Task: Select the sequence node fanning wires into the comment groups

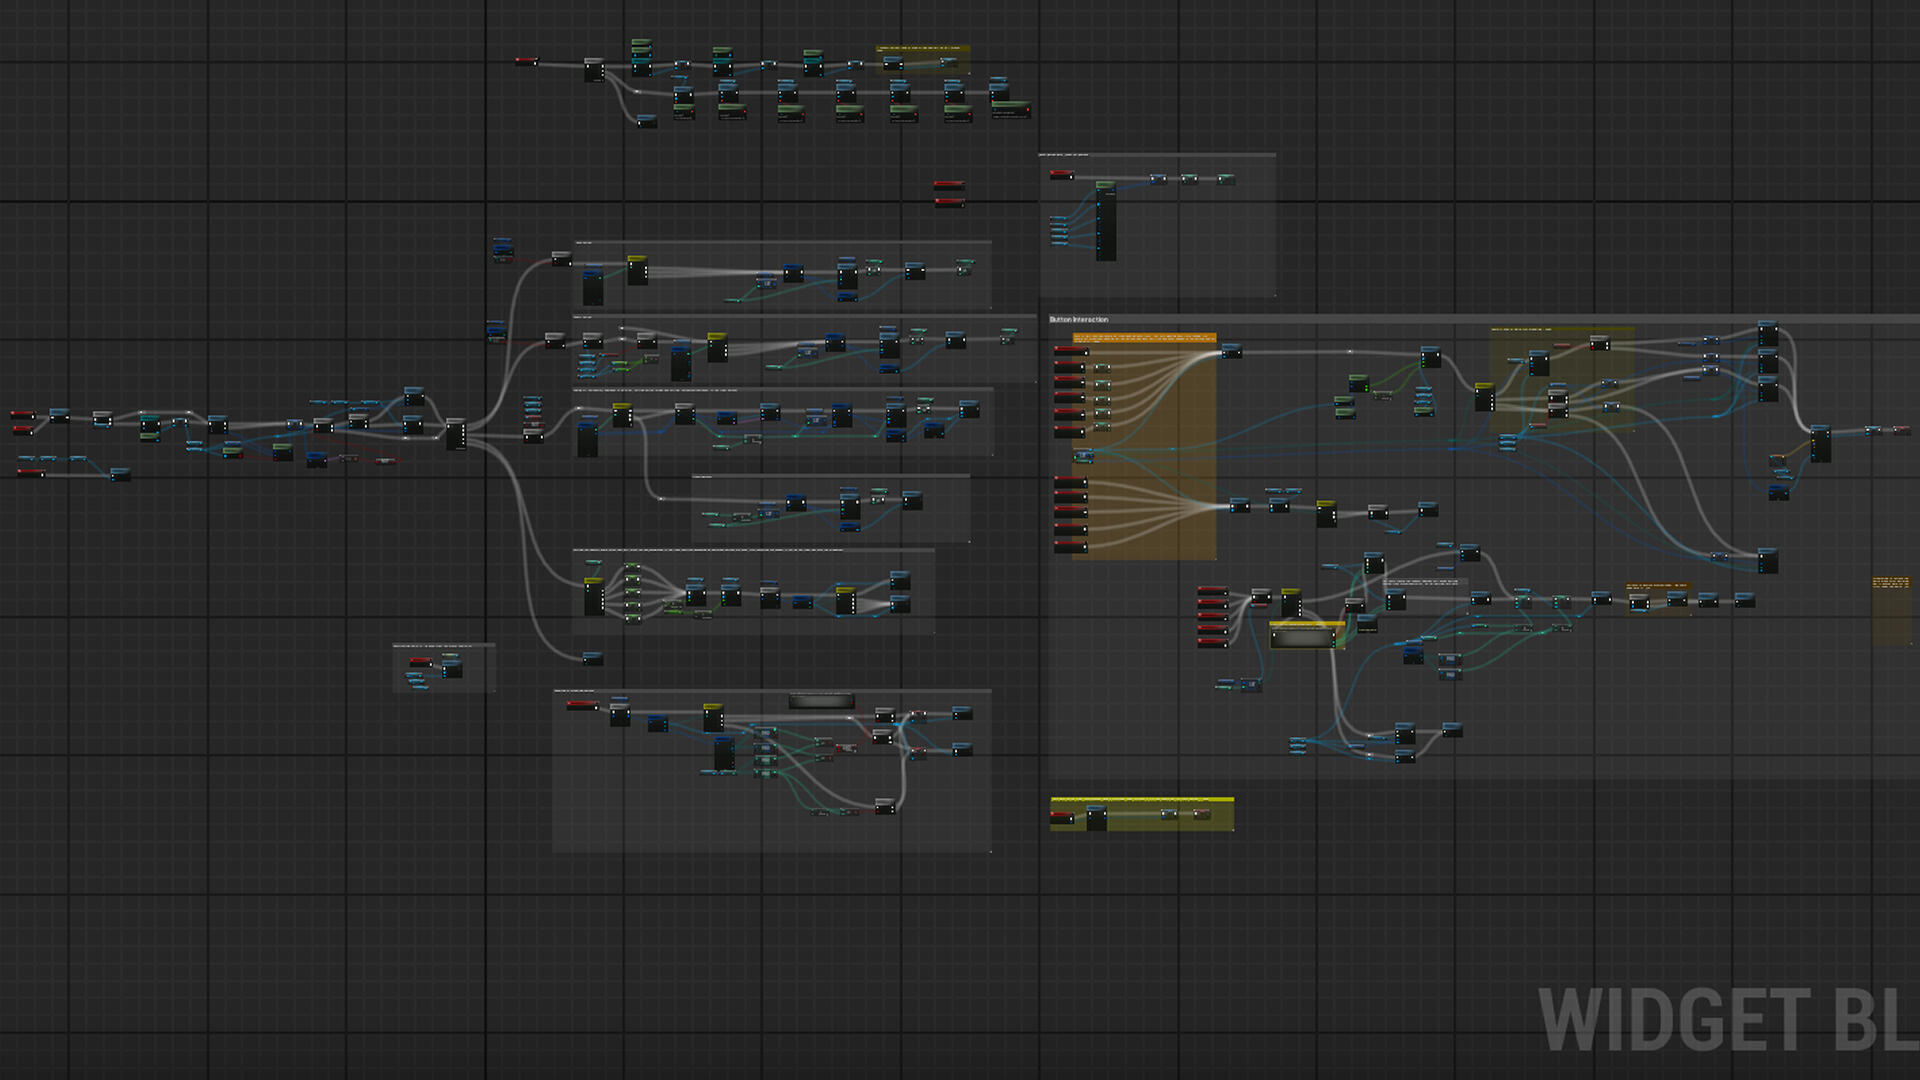Action: (455, 434)
